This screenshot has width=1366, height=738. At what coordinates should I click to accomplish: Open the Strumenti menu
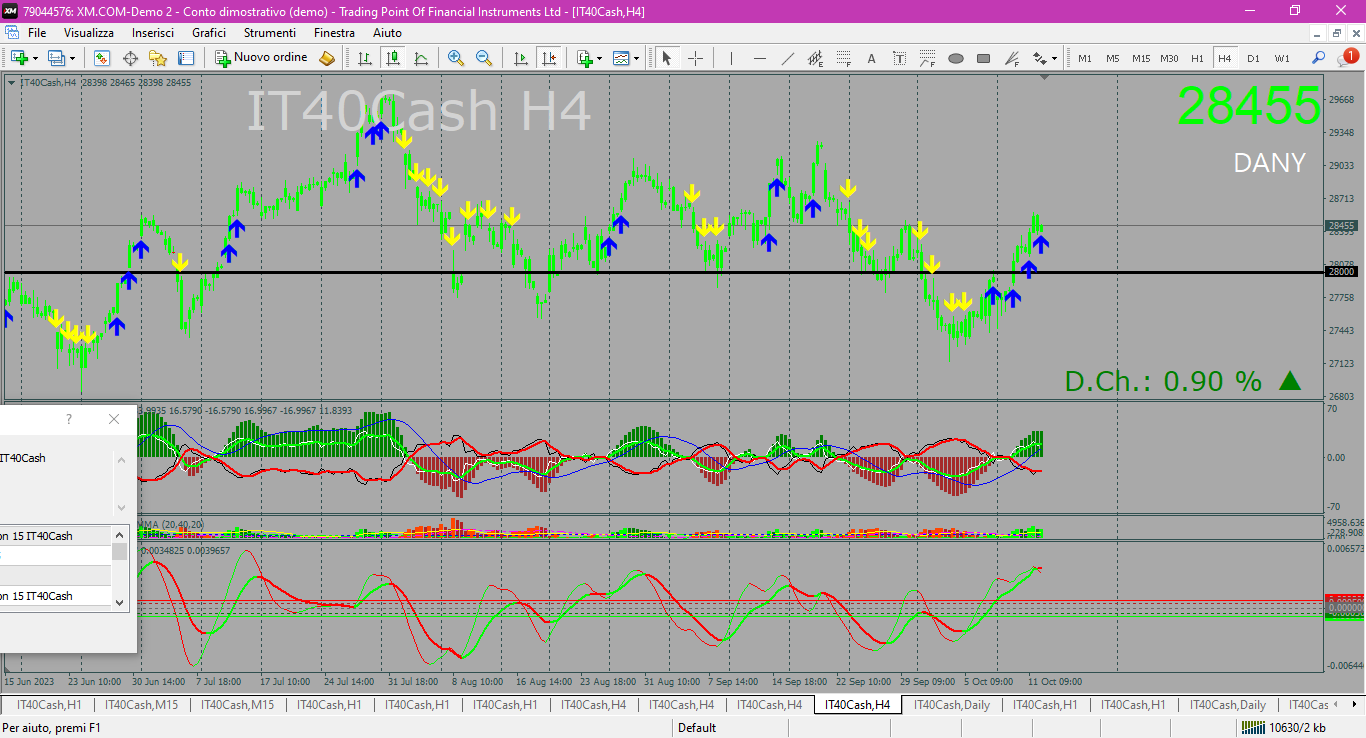coord(270,33)
